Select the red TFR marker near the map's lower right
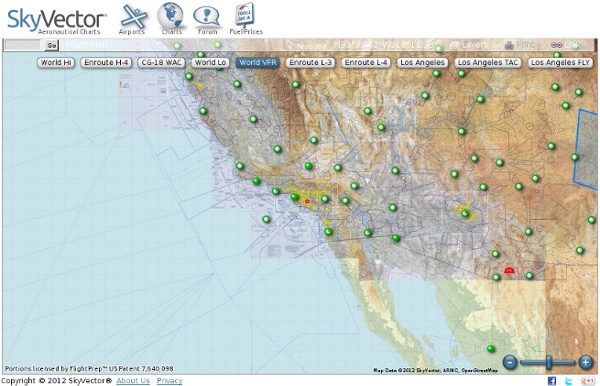The height and width of the screenshot is (386, 600). click(x=509, y=271)
